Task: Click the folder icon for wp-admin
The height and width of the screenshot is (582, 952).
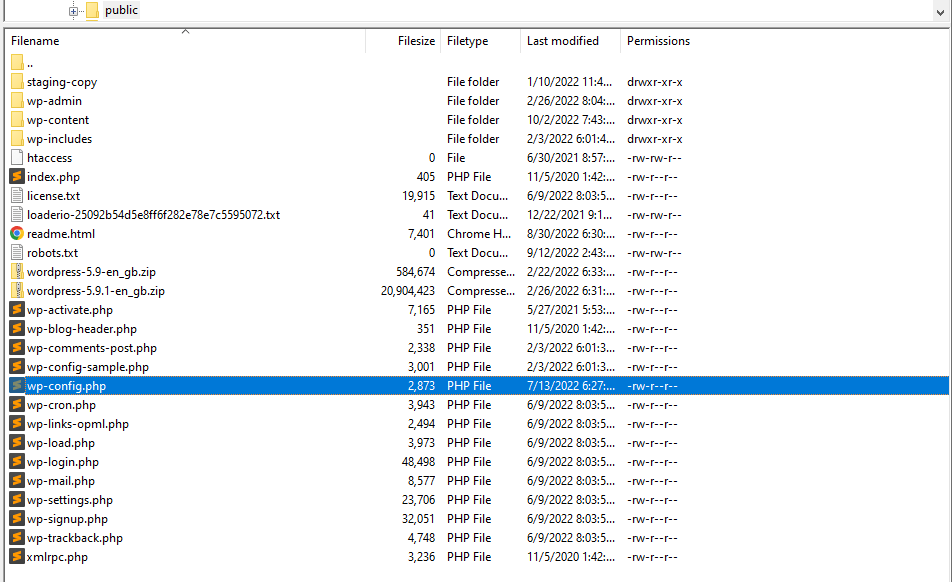Action: pyautogui.click(x=17, y=101)
